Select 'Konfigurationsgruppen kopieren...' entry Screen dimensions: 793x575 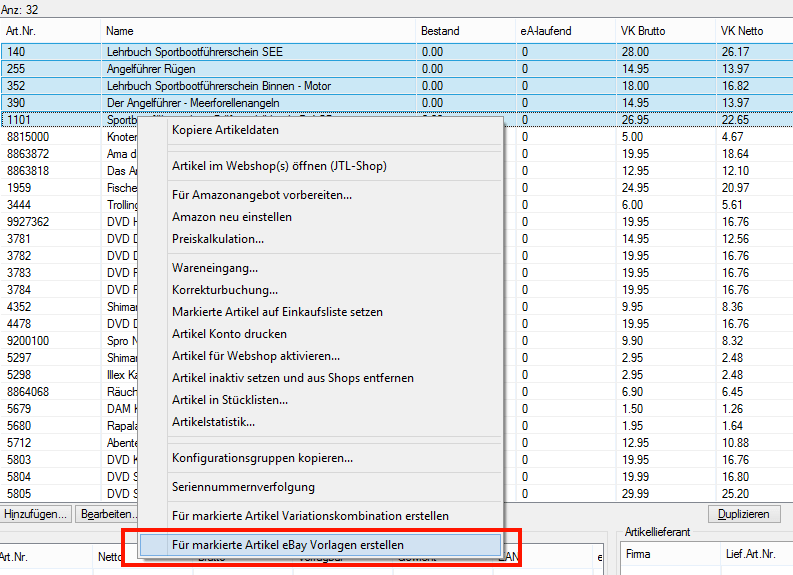point(262,458)
